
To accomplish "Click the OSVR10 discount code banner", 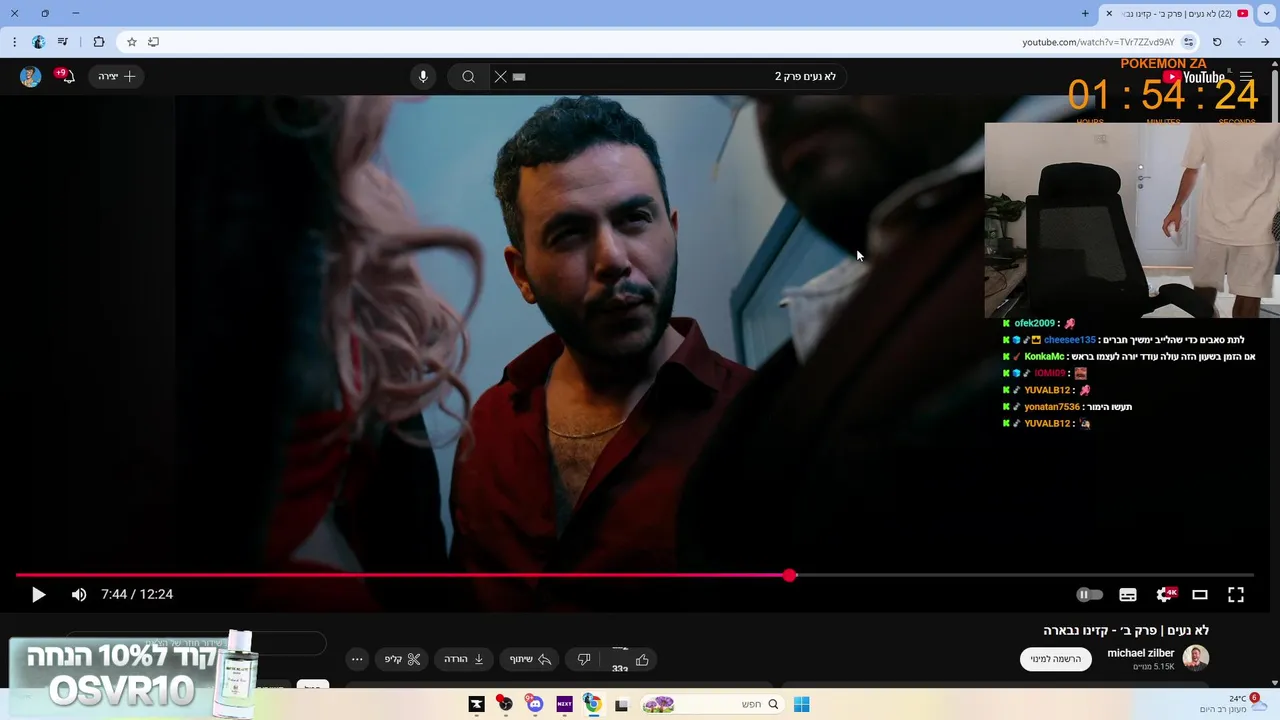I will tap(135, 675).
